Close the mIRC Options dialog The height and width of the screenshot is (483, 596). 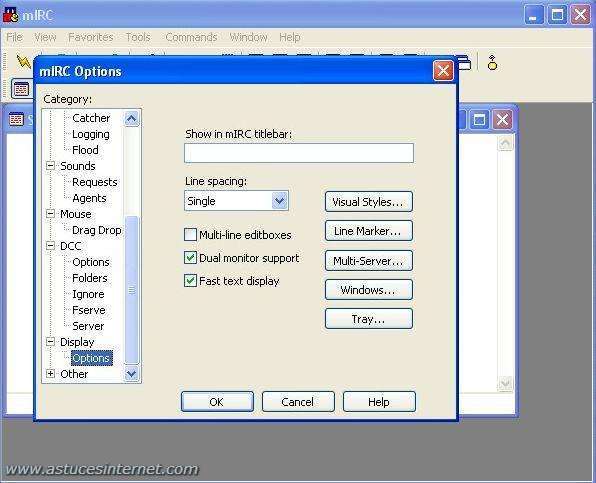[x=443, y=71]
